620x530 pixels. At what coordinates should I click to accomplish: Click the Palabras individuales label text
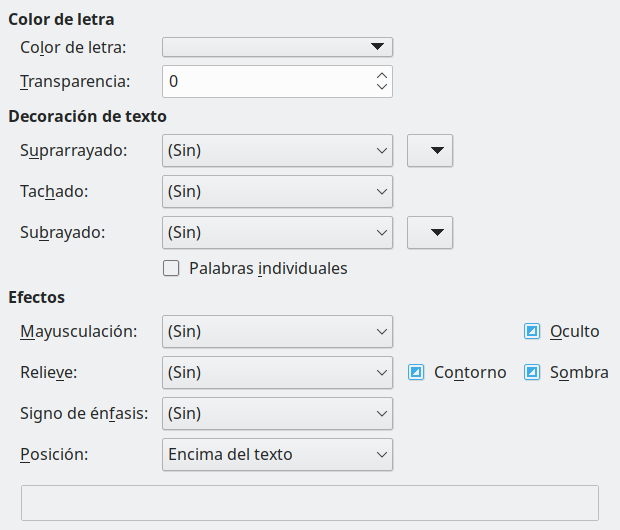[268, 268]
